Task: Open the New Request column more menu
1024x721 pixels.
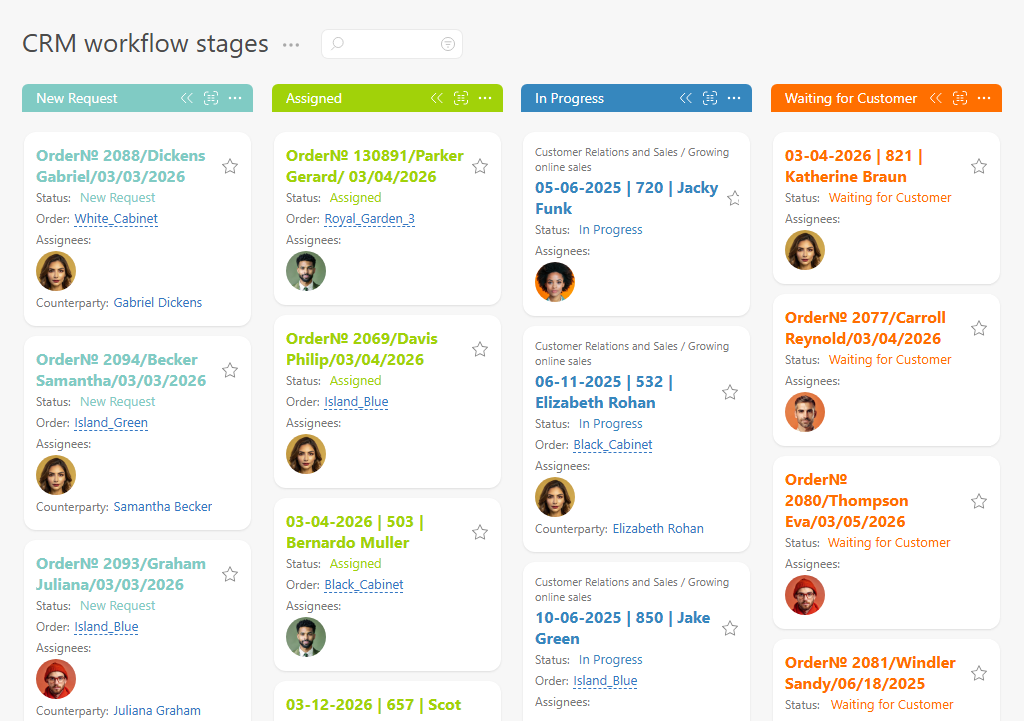Action: pyautogui.click(x=235, y=98)
